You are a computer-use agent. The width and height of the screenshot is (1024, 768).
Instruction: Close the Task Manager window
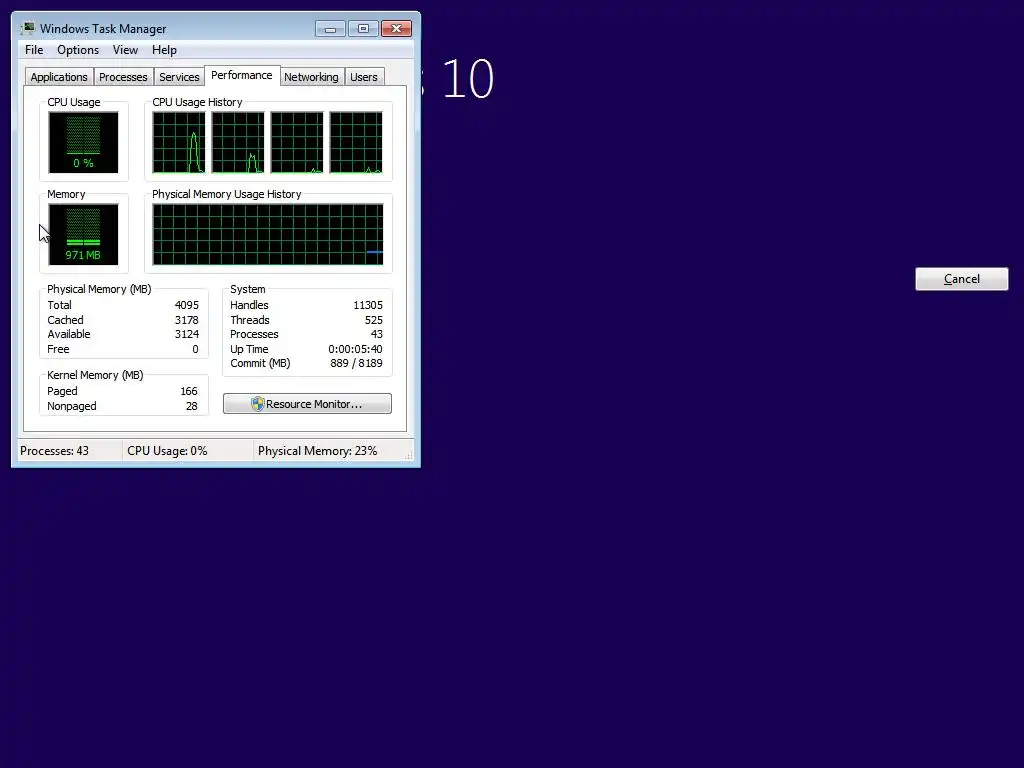pos(396,29)
